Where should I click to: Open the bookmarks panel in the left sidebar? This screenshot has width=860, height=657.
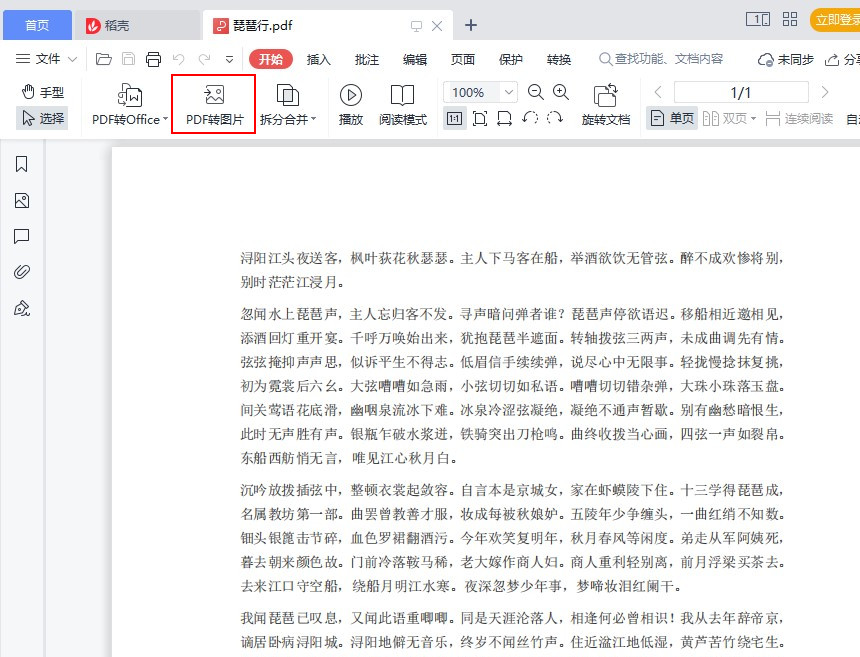point(22,163)
